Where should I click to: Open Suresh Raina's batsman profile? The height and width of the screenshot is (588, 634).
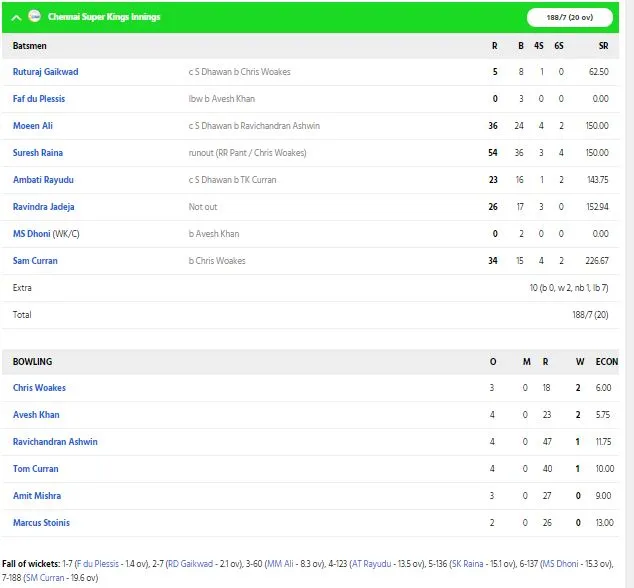click(x=38, y=153)
